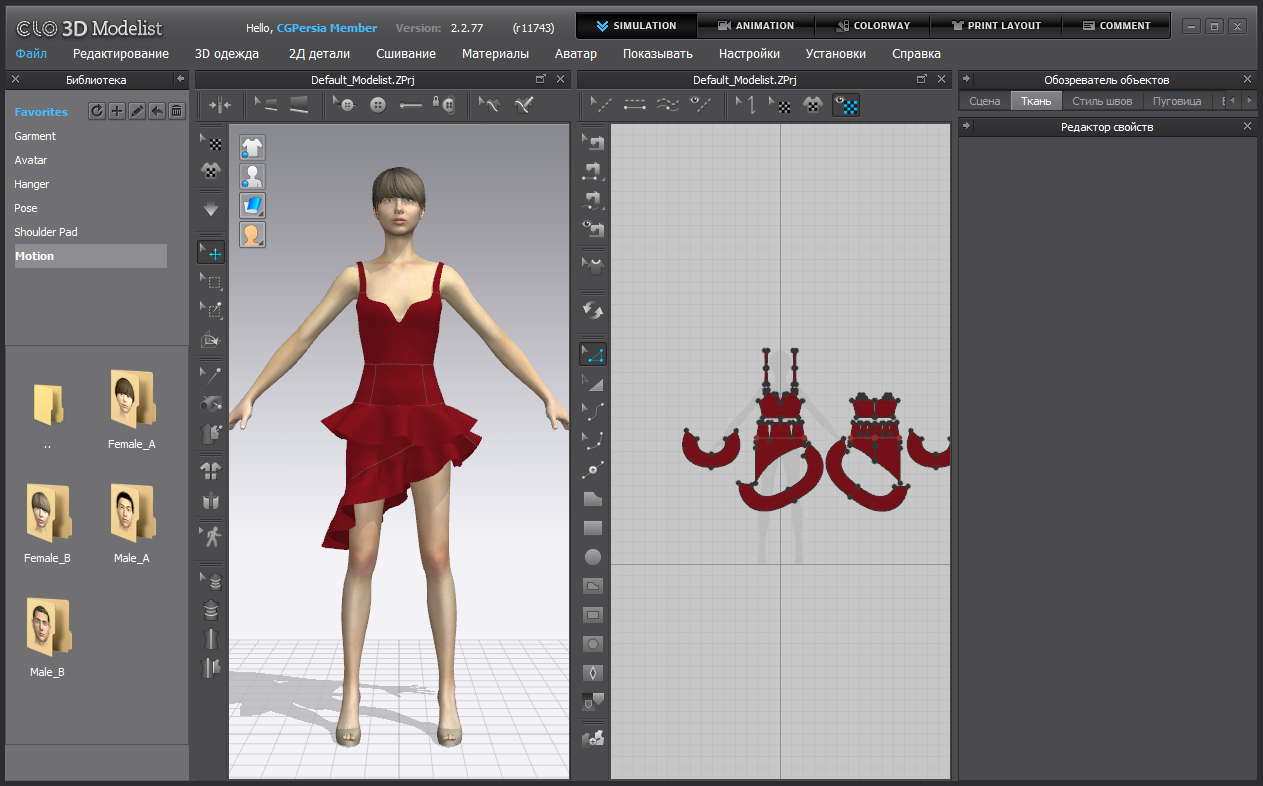Image resolution: width=1263 pixels, height=786 pixels.
Task: Click the trash icon in Library panel
Action: point(177,111)
